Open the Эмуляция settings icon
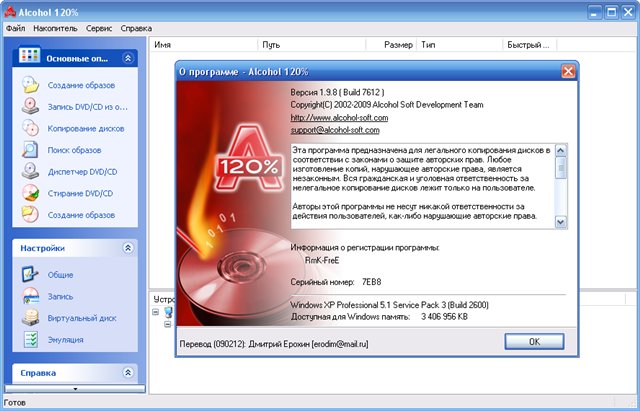640x411 pixels. [30, 340]
